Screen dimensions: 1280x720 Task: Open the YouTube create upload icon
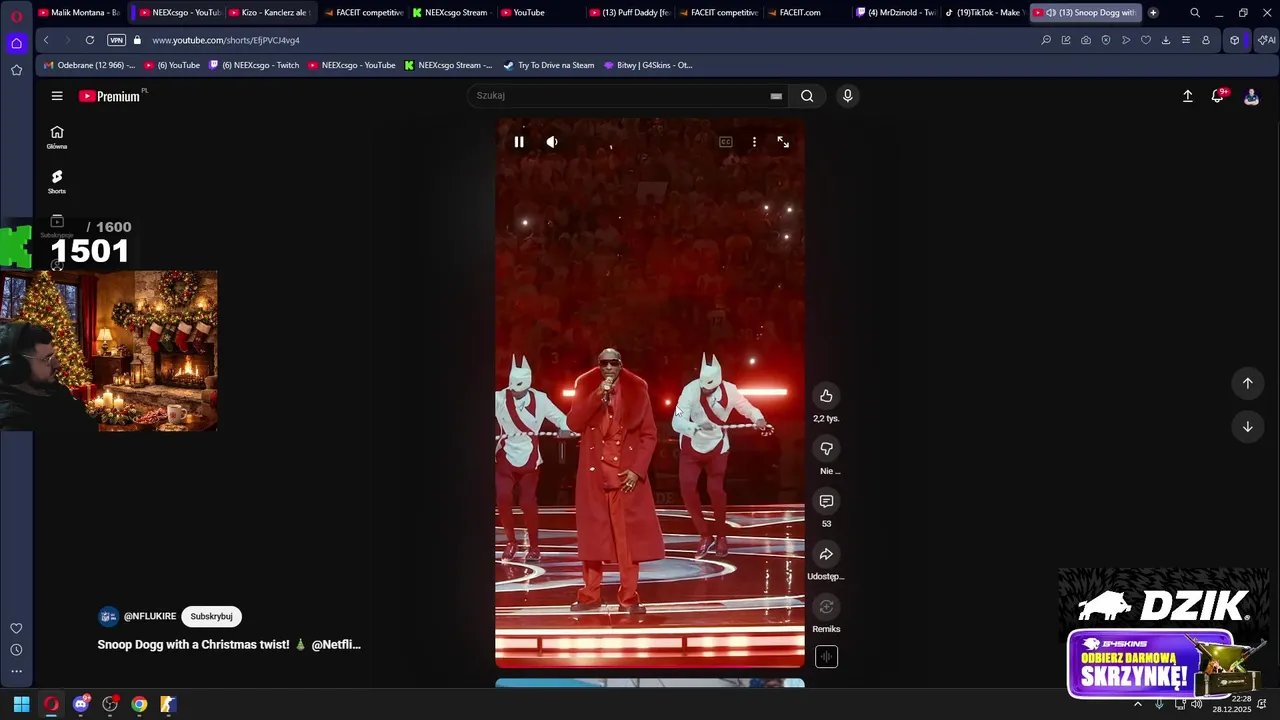point(1188,96)
